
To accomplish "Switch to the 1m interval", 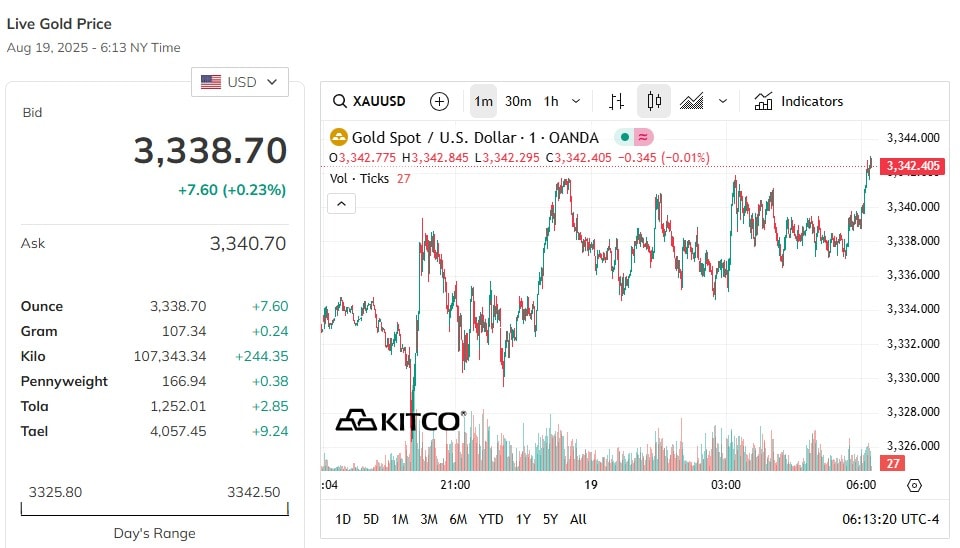I will [x=483, y=101].
